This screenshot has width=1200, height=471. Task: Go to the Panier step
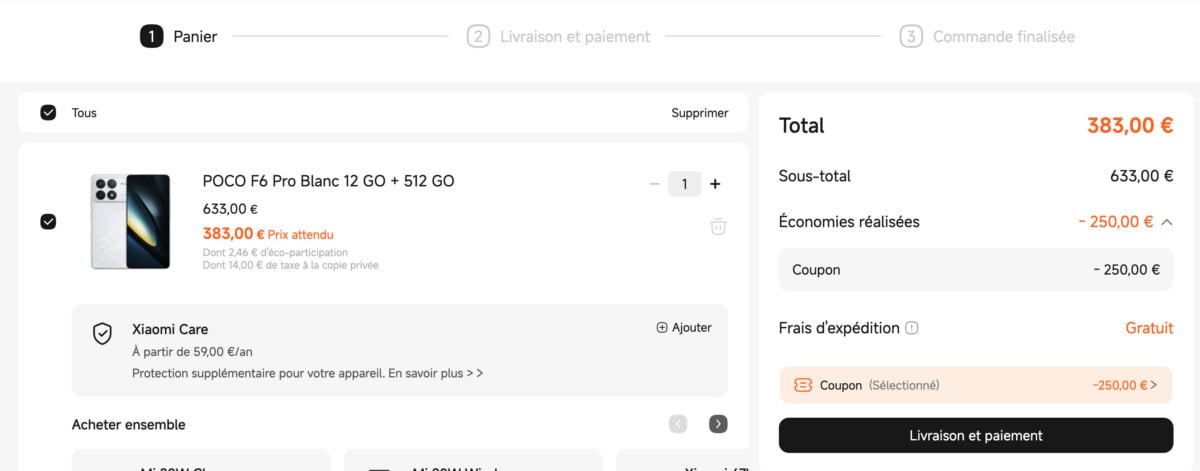(x=179, y=37)
